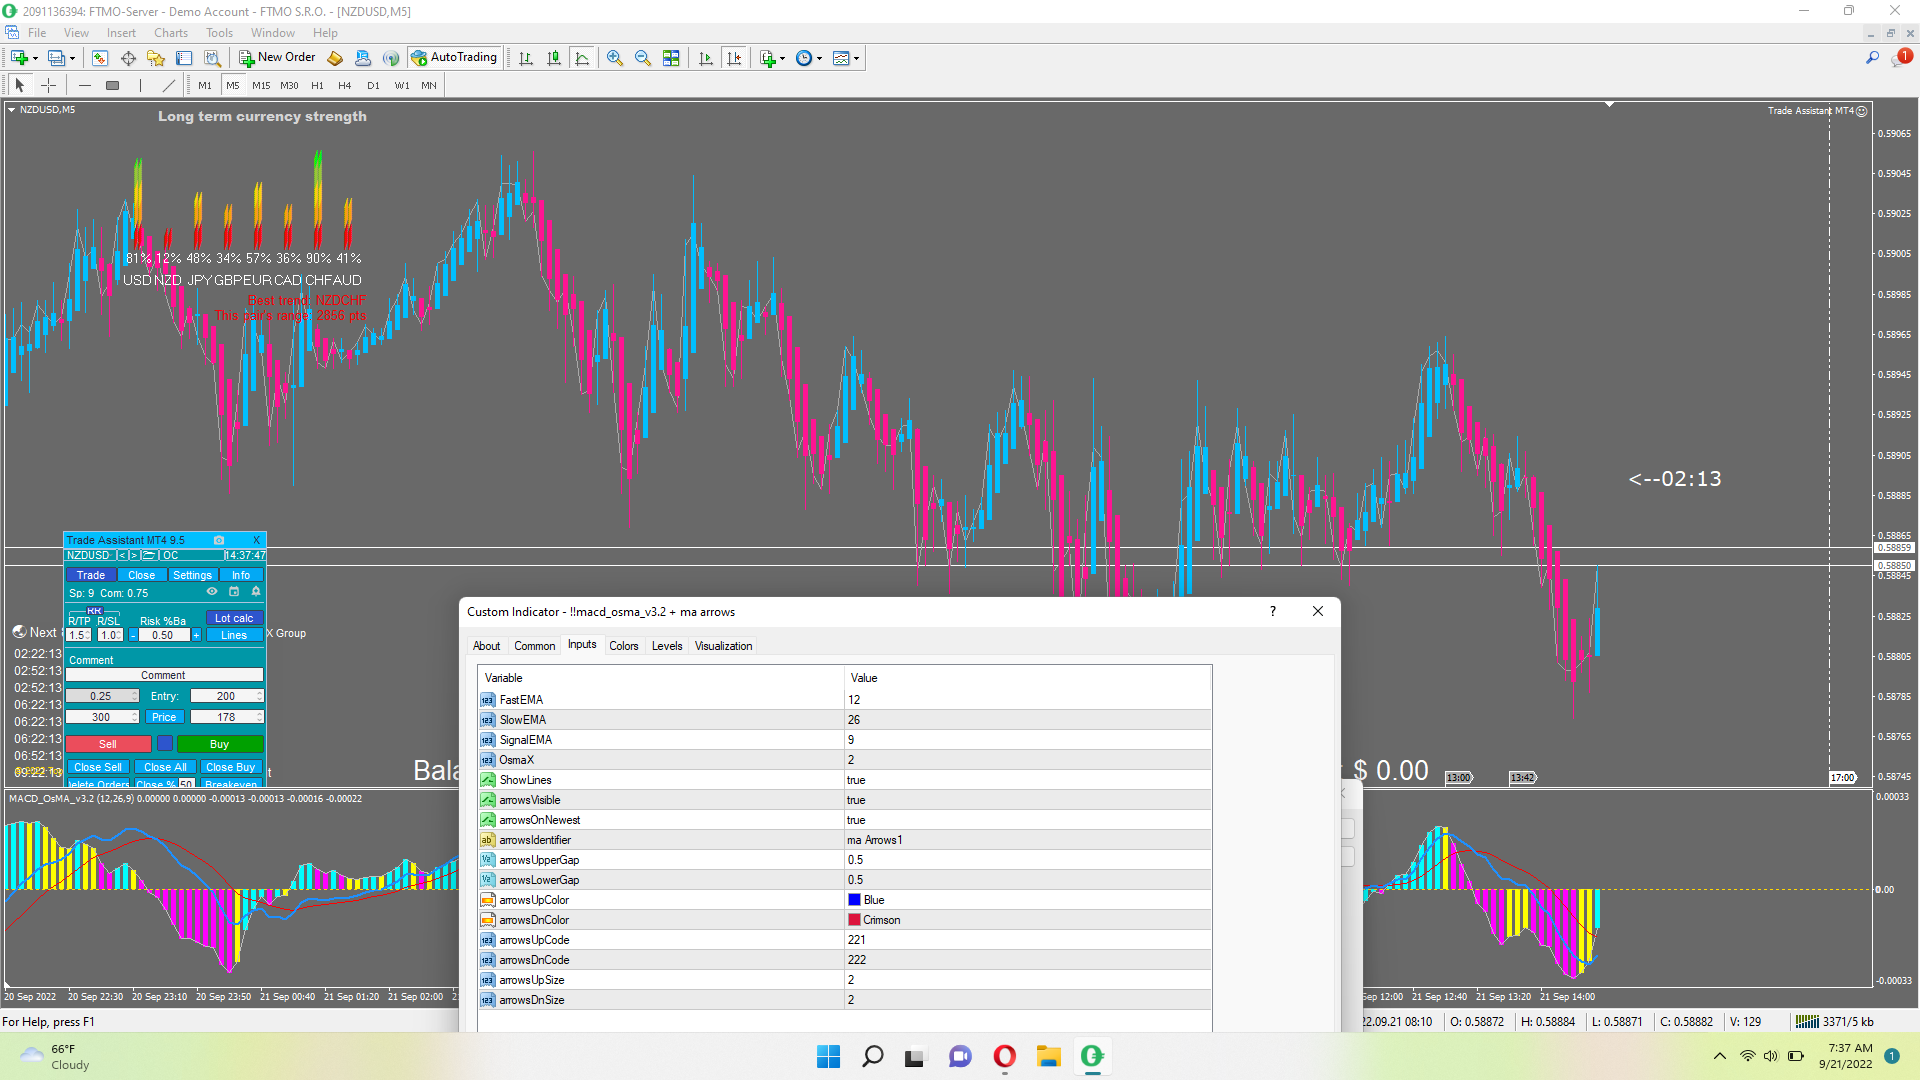Click the Zoom In magnifier icon
The height and width of the screenshot is (1080, 1920).
[x=614, y=58]
